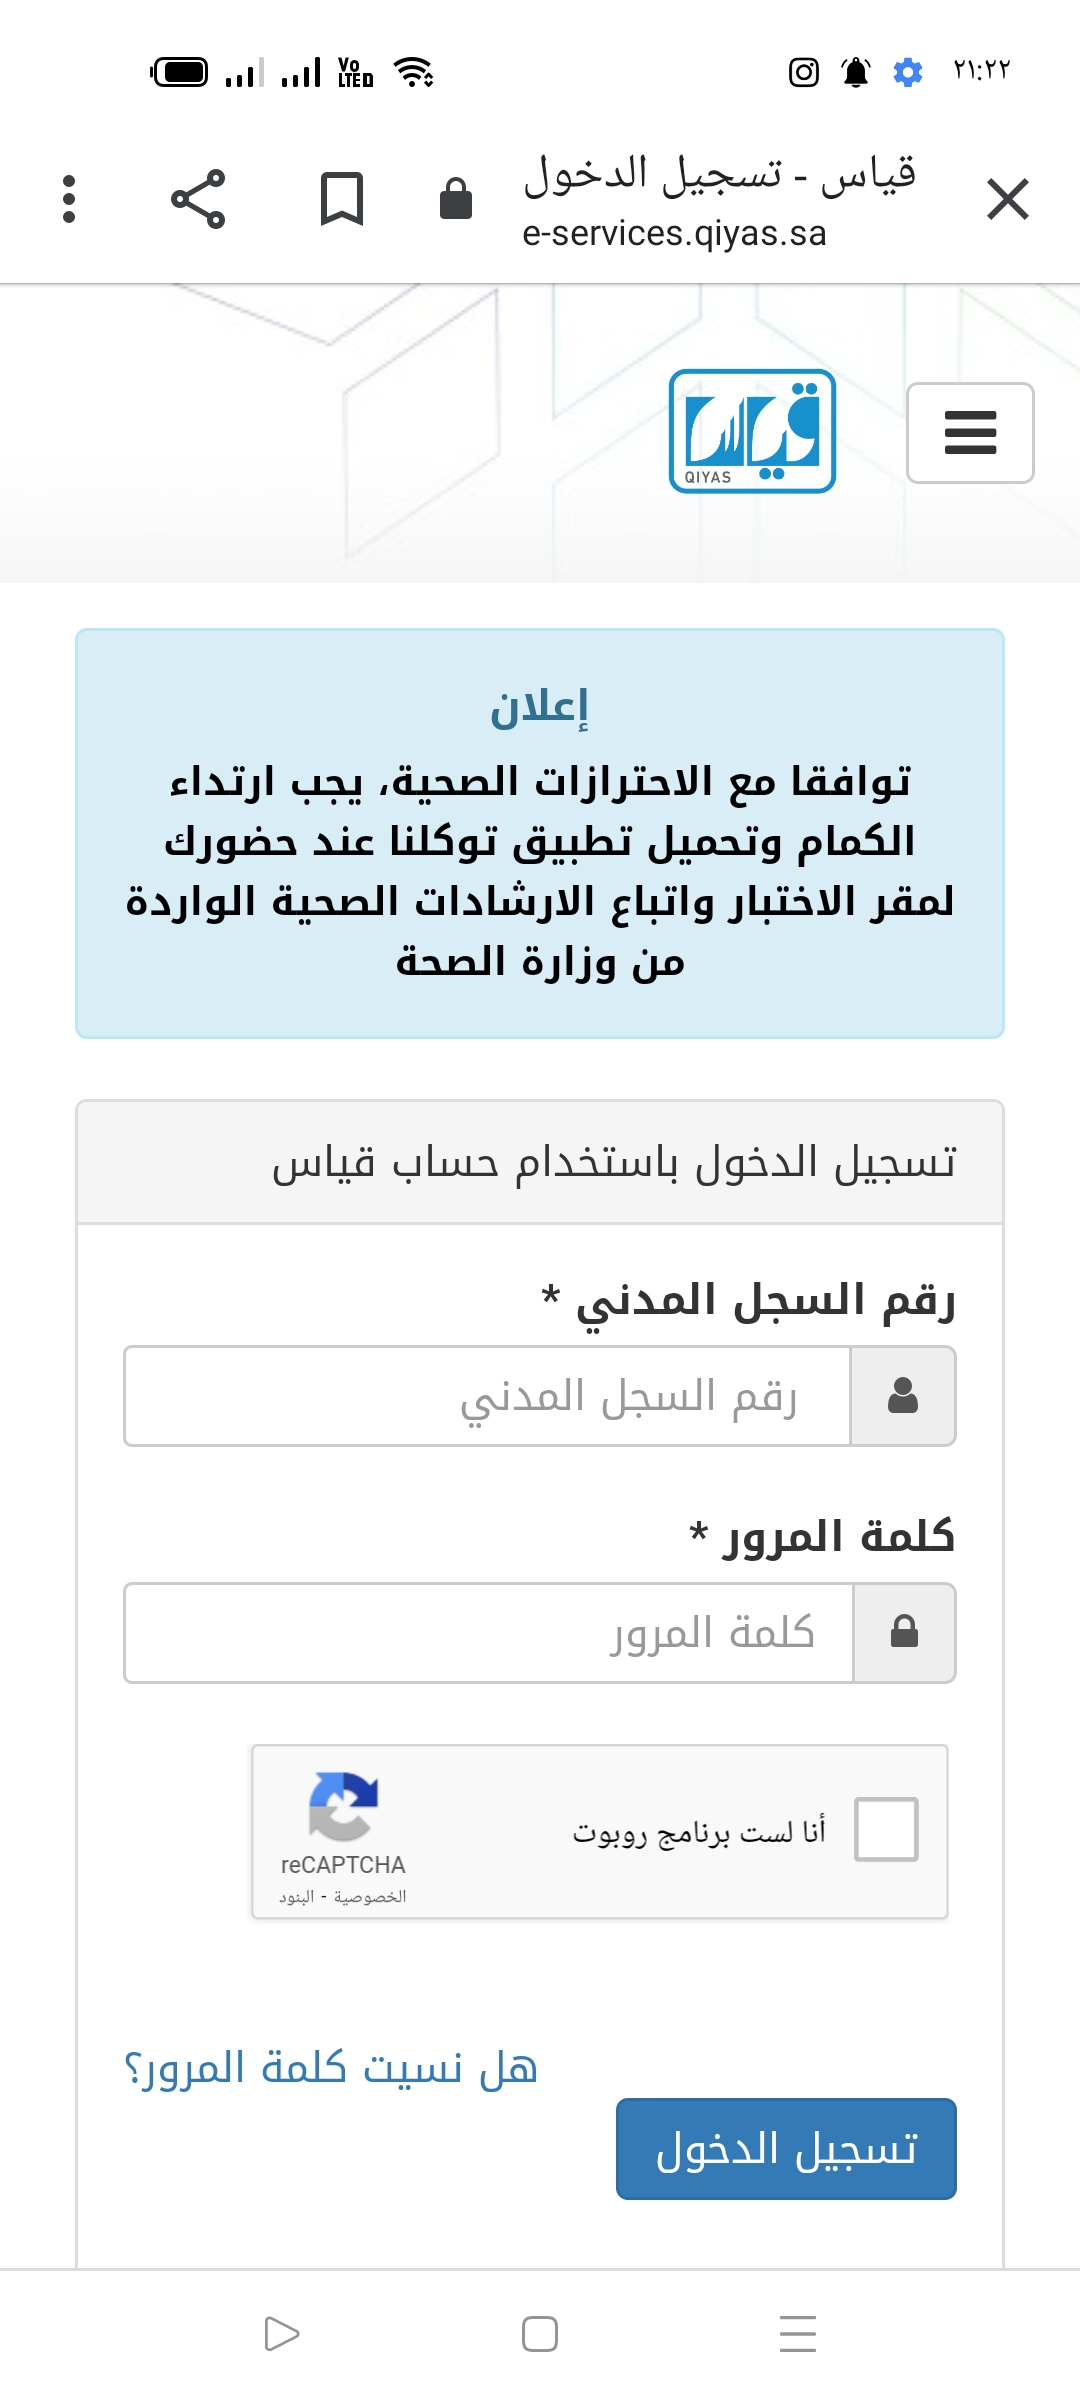Tap the reCAPTCHA logo icon
Image resolution: width=1080 pixels, height=2400 pixels.
click(x=343, y=1807)
